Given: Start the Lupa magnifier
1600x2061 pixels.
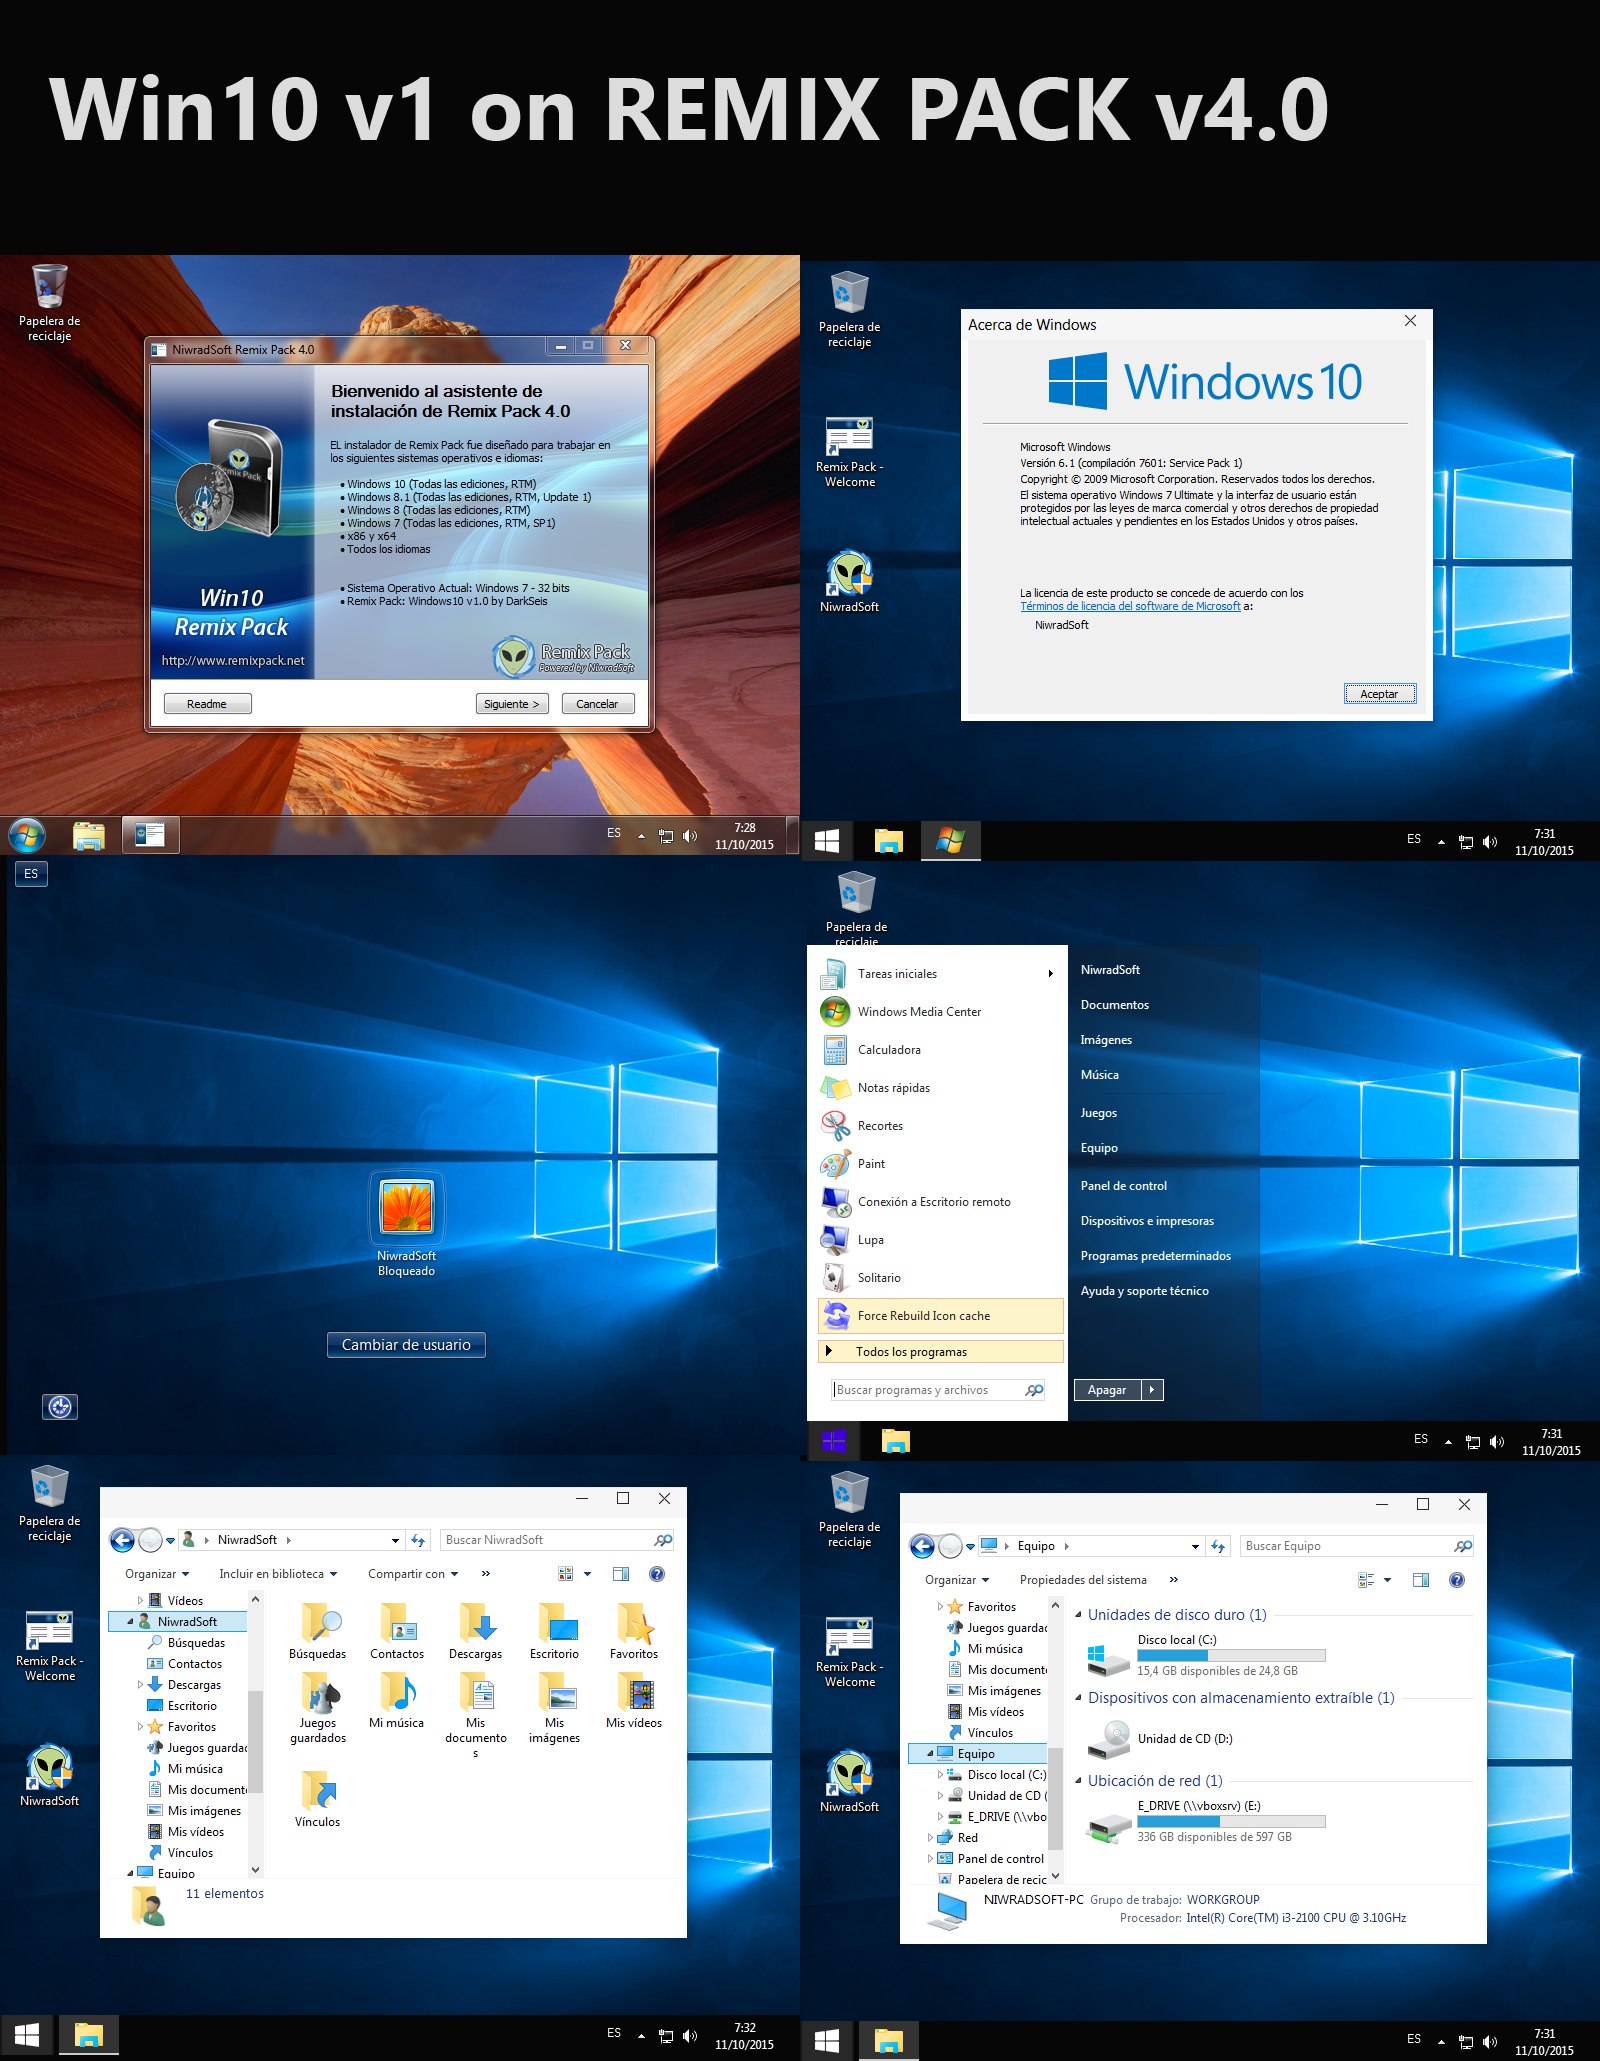Looking at the screenshot, I should 871,1239.
